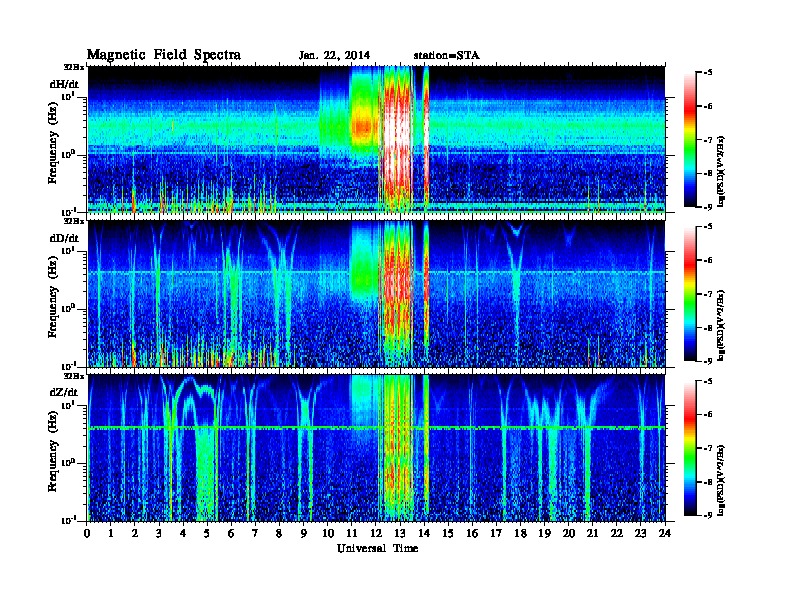Click hour "4" on the Universal Time axis
The image size is (792, 612).
tap(183, 533)
